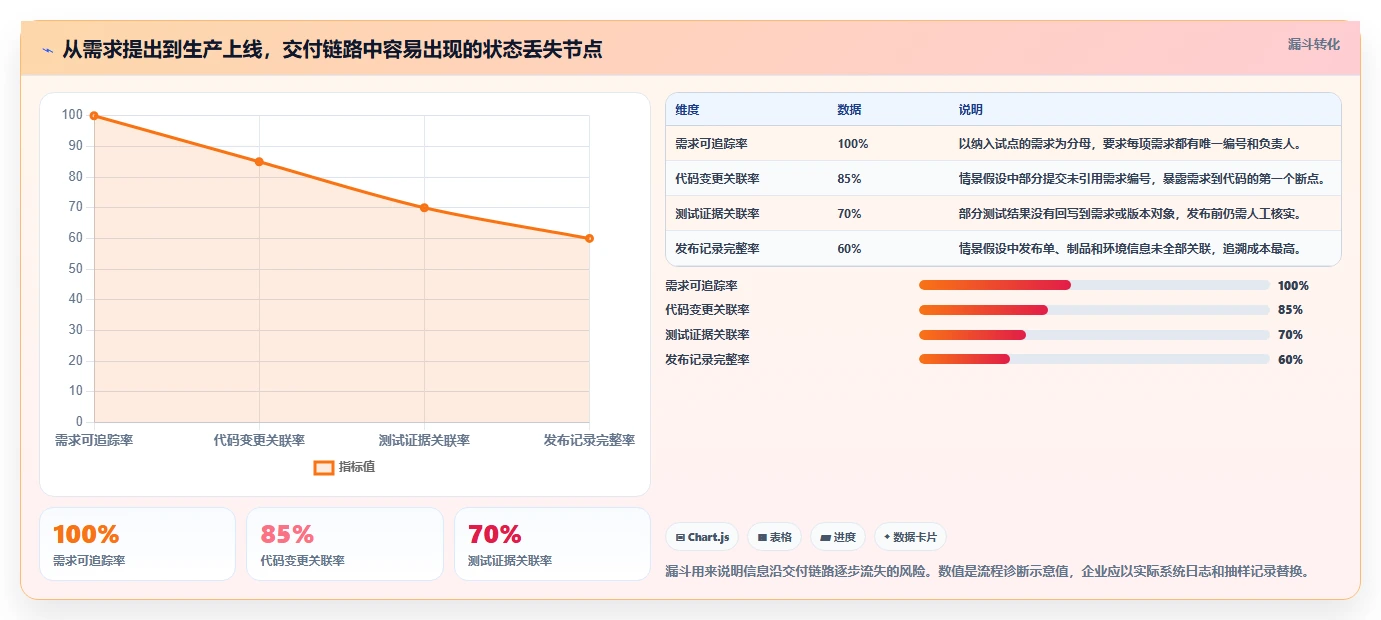Open the 70% 测试证据关联率 stat card
This screenshot has height=620, width=1381.
tap(552, 544)
